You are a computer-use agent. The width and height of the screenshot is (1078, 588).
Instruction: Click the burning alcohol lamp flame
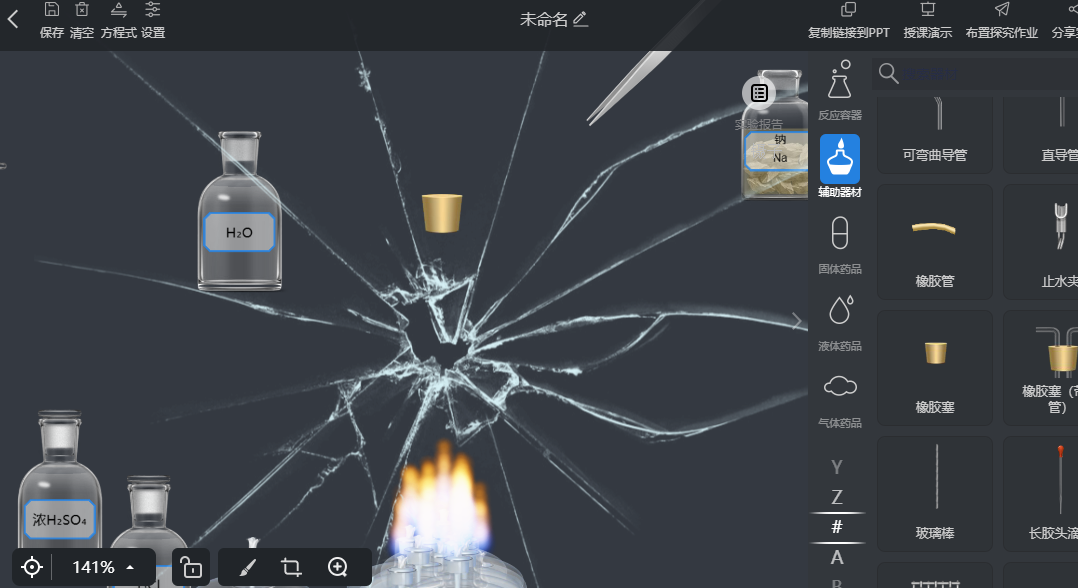point(444,499)
